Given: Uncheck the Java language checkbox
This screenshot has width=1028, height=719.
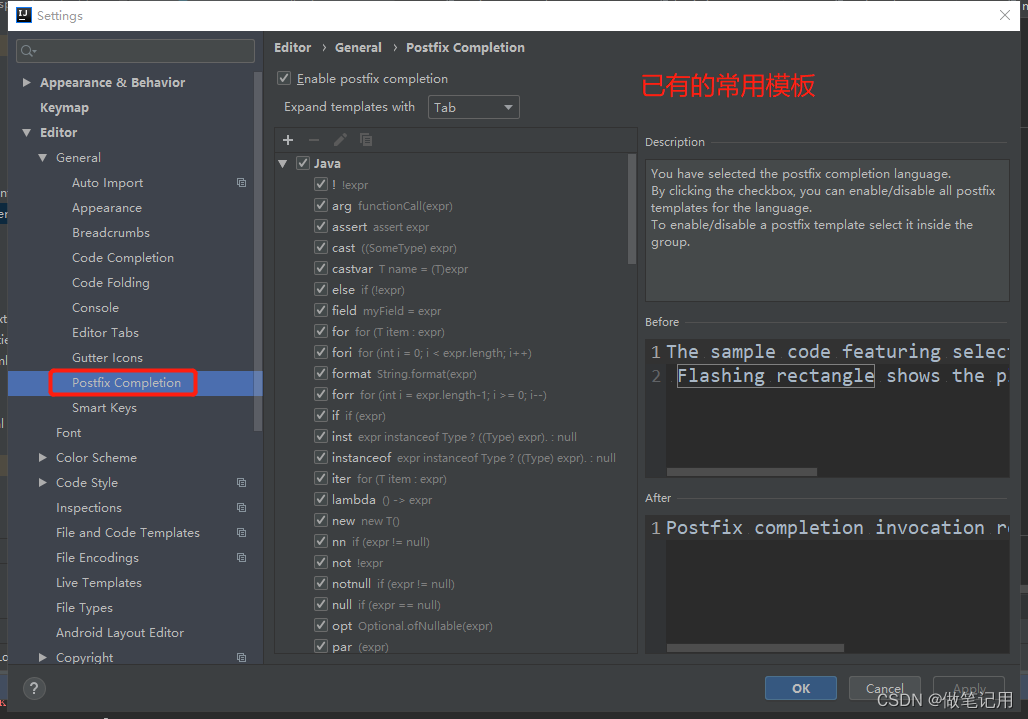Looking at the screenshot, I should tap(303, 163).
